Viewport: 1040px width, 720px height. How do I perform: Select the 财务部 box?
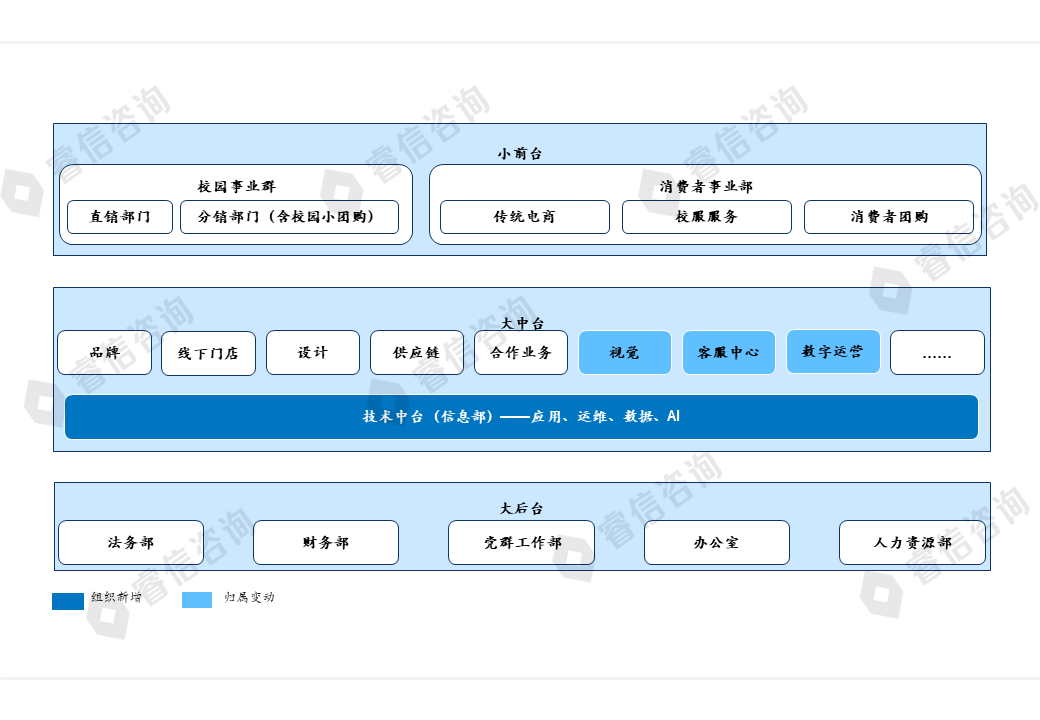(326, 543)
